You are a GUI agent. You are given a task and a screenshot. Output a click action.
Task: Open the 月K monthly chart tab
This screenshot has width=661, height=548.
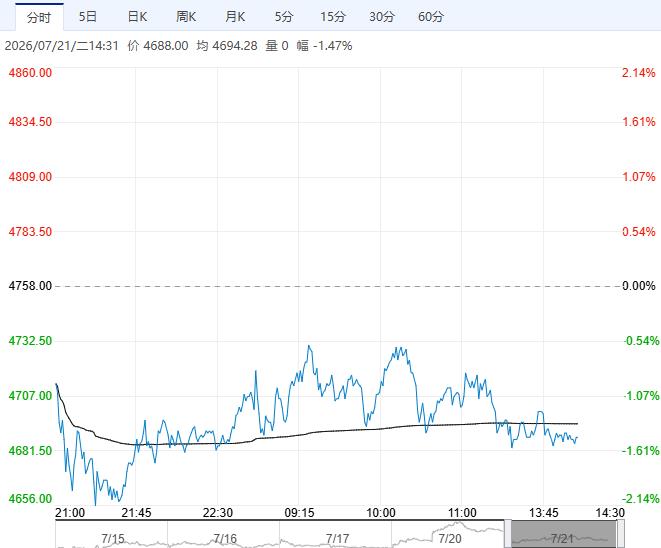tap(235, 17)
